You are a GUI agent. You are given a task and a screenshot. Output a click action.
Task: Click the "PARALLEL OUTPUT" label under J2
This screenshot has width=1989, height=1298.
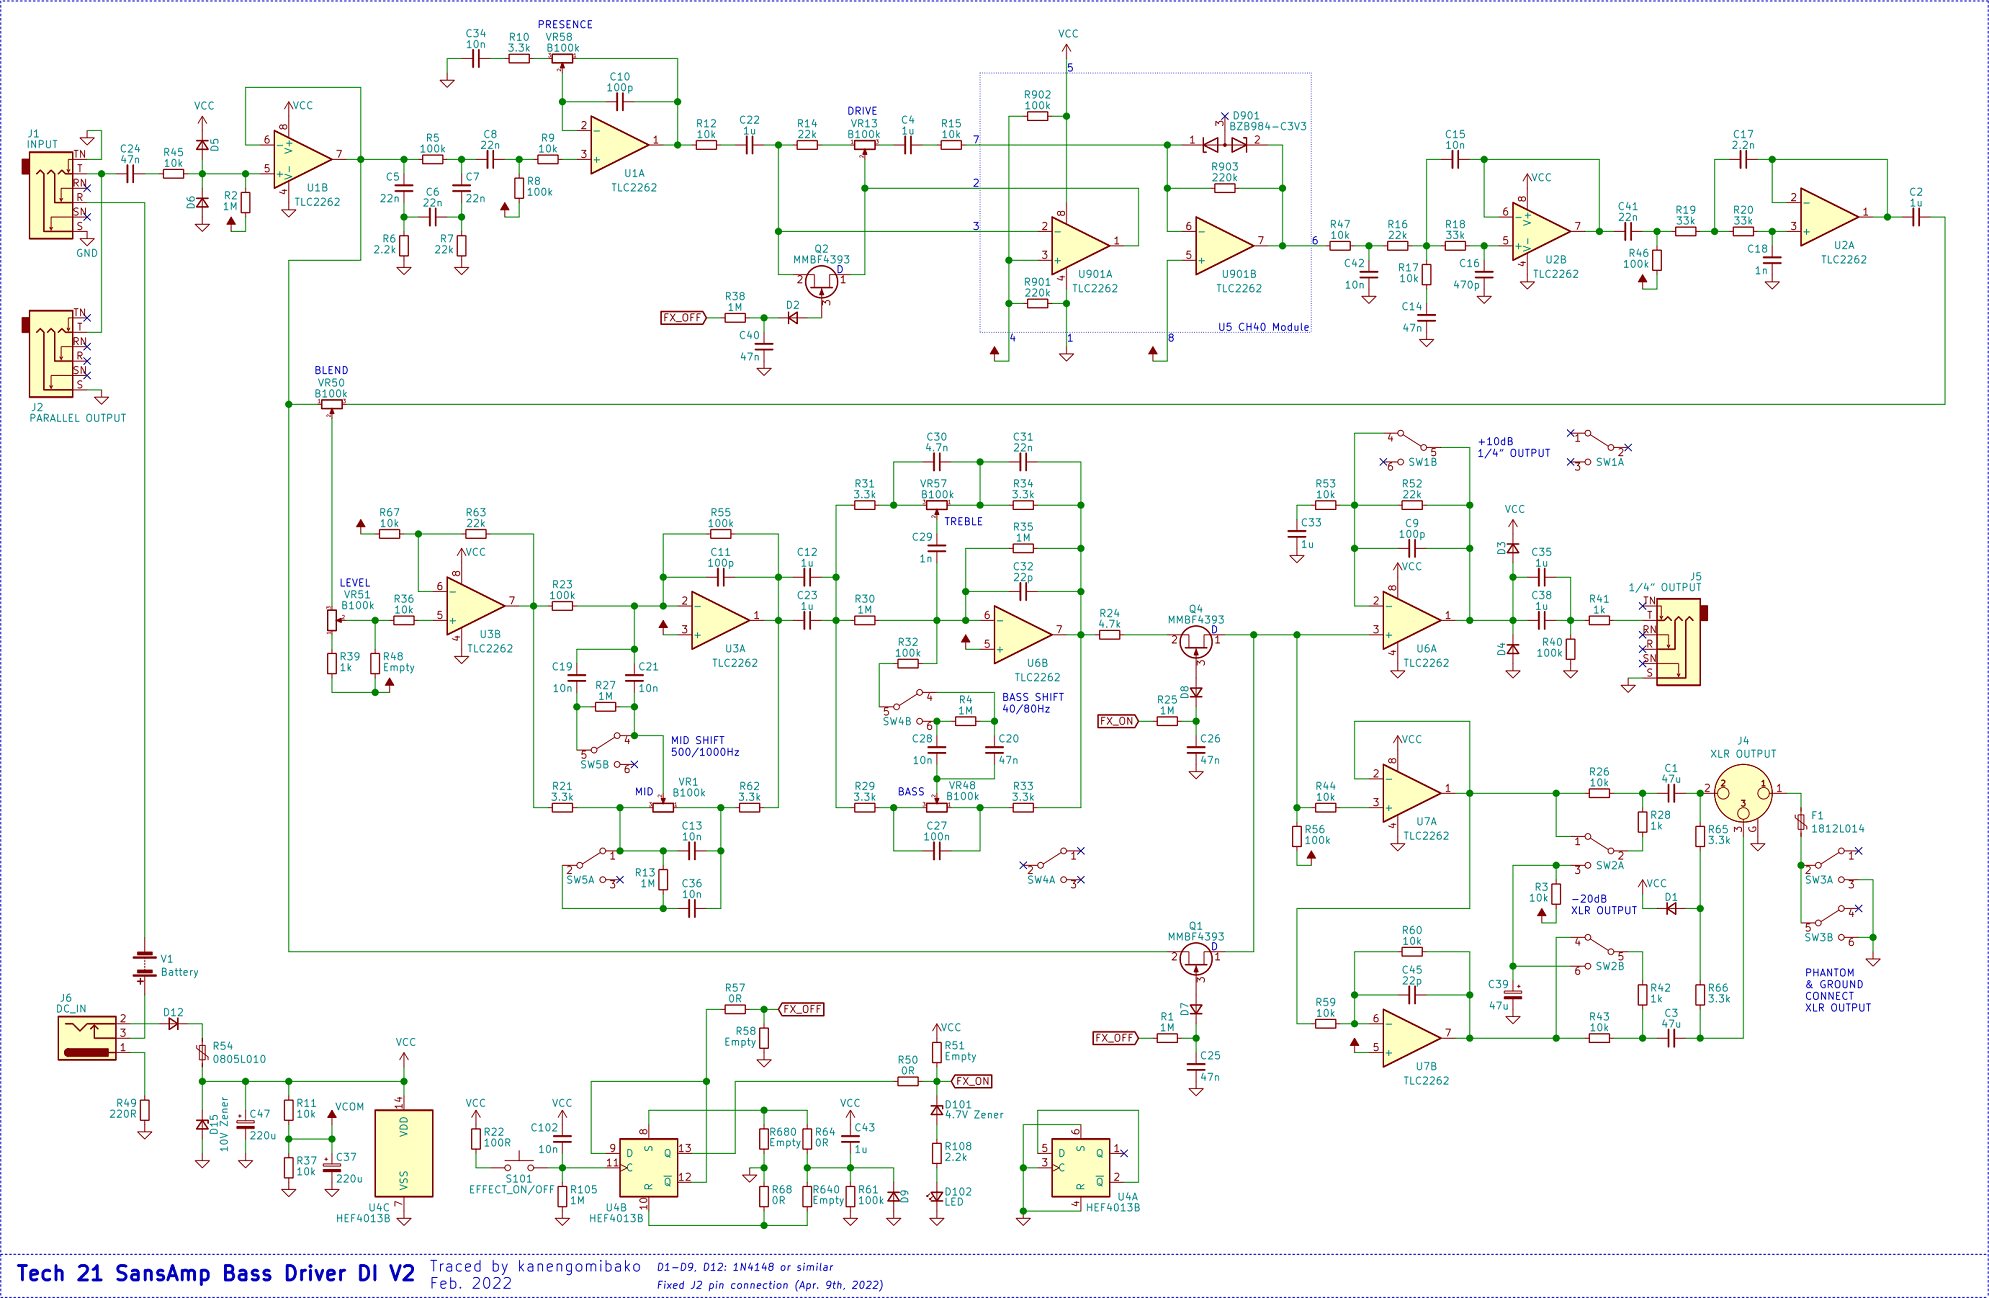pos(78,418)
